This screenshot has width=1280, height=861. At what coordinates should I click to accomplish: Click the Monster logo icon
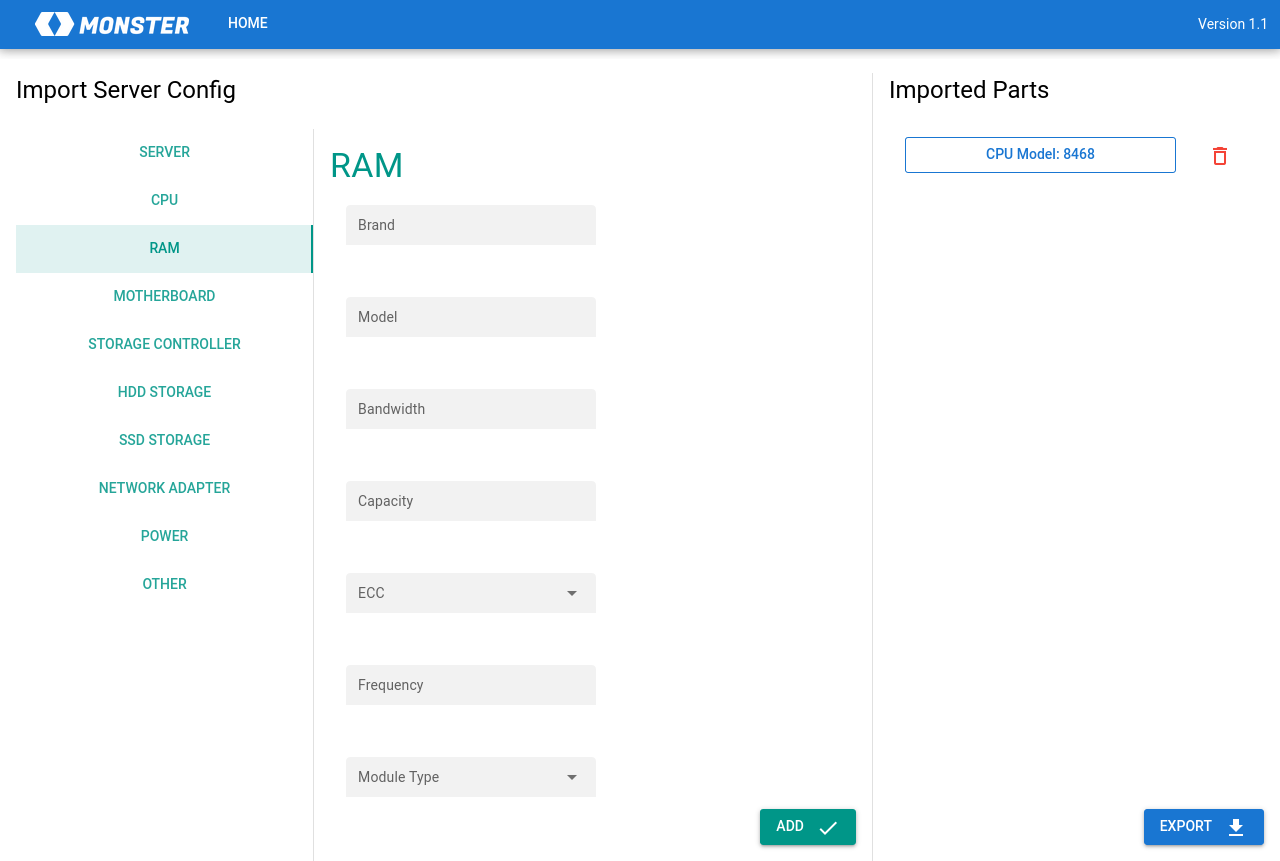(54, 24)
